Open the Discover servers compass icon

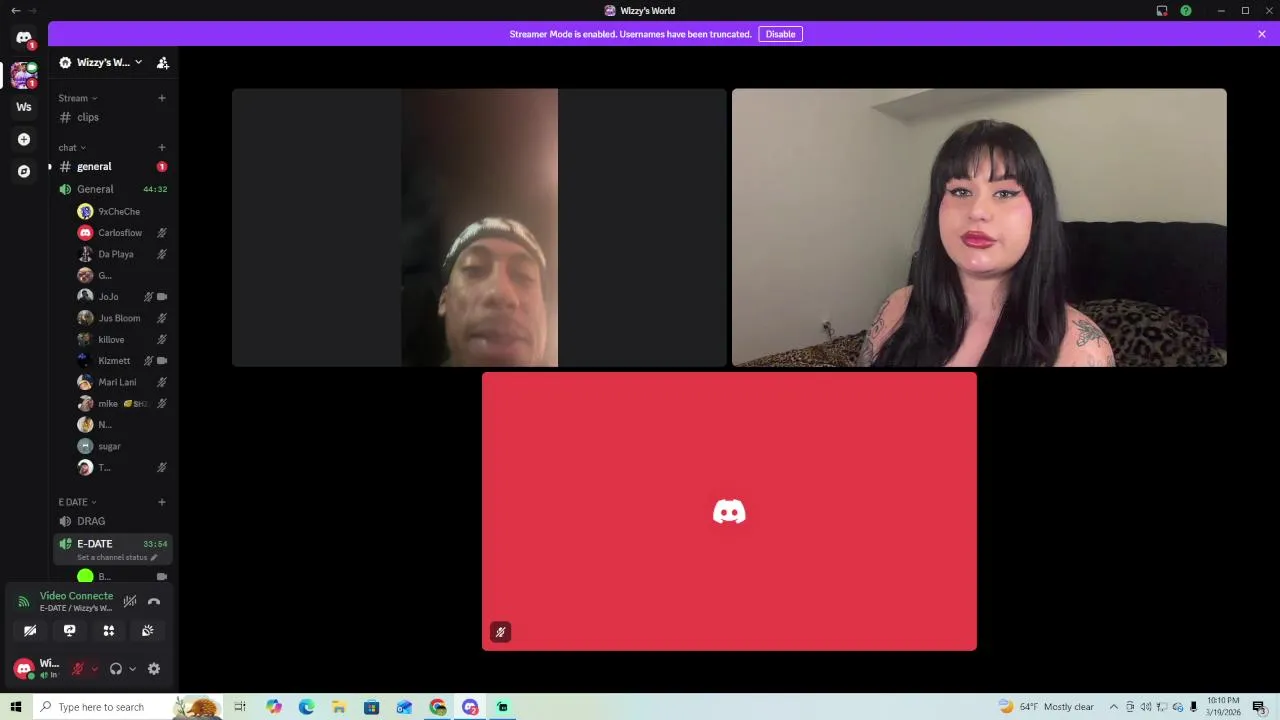pyautogui.click(x=24, y=171)
